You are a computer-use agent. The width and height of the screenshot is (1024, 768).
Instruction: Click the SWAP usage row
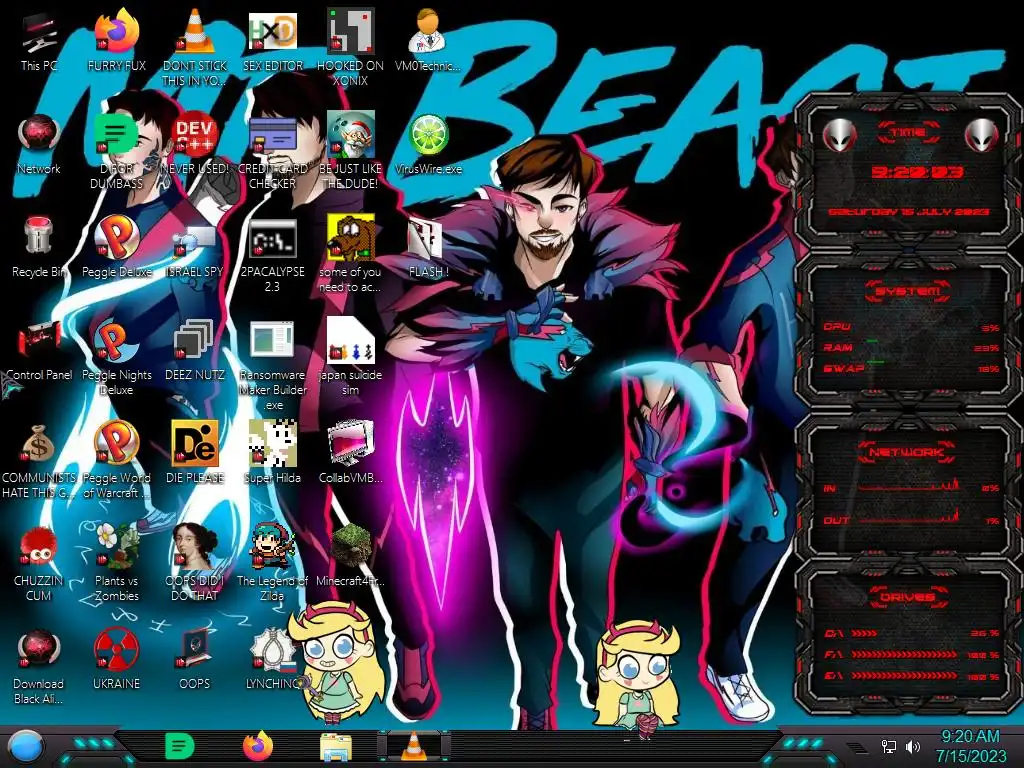[x=912, y=368]
